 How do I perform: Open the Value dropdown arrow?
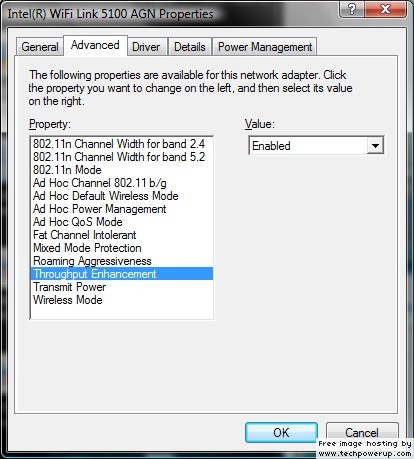[375, 146]
